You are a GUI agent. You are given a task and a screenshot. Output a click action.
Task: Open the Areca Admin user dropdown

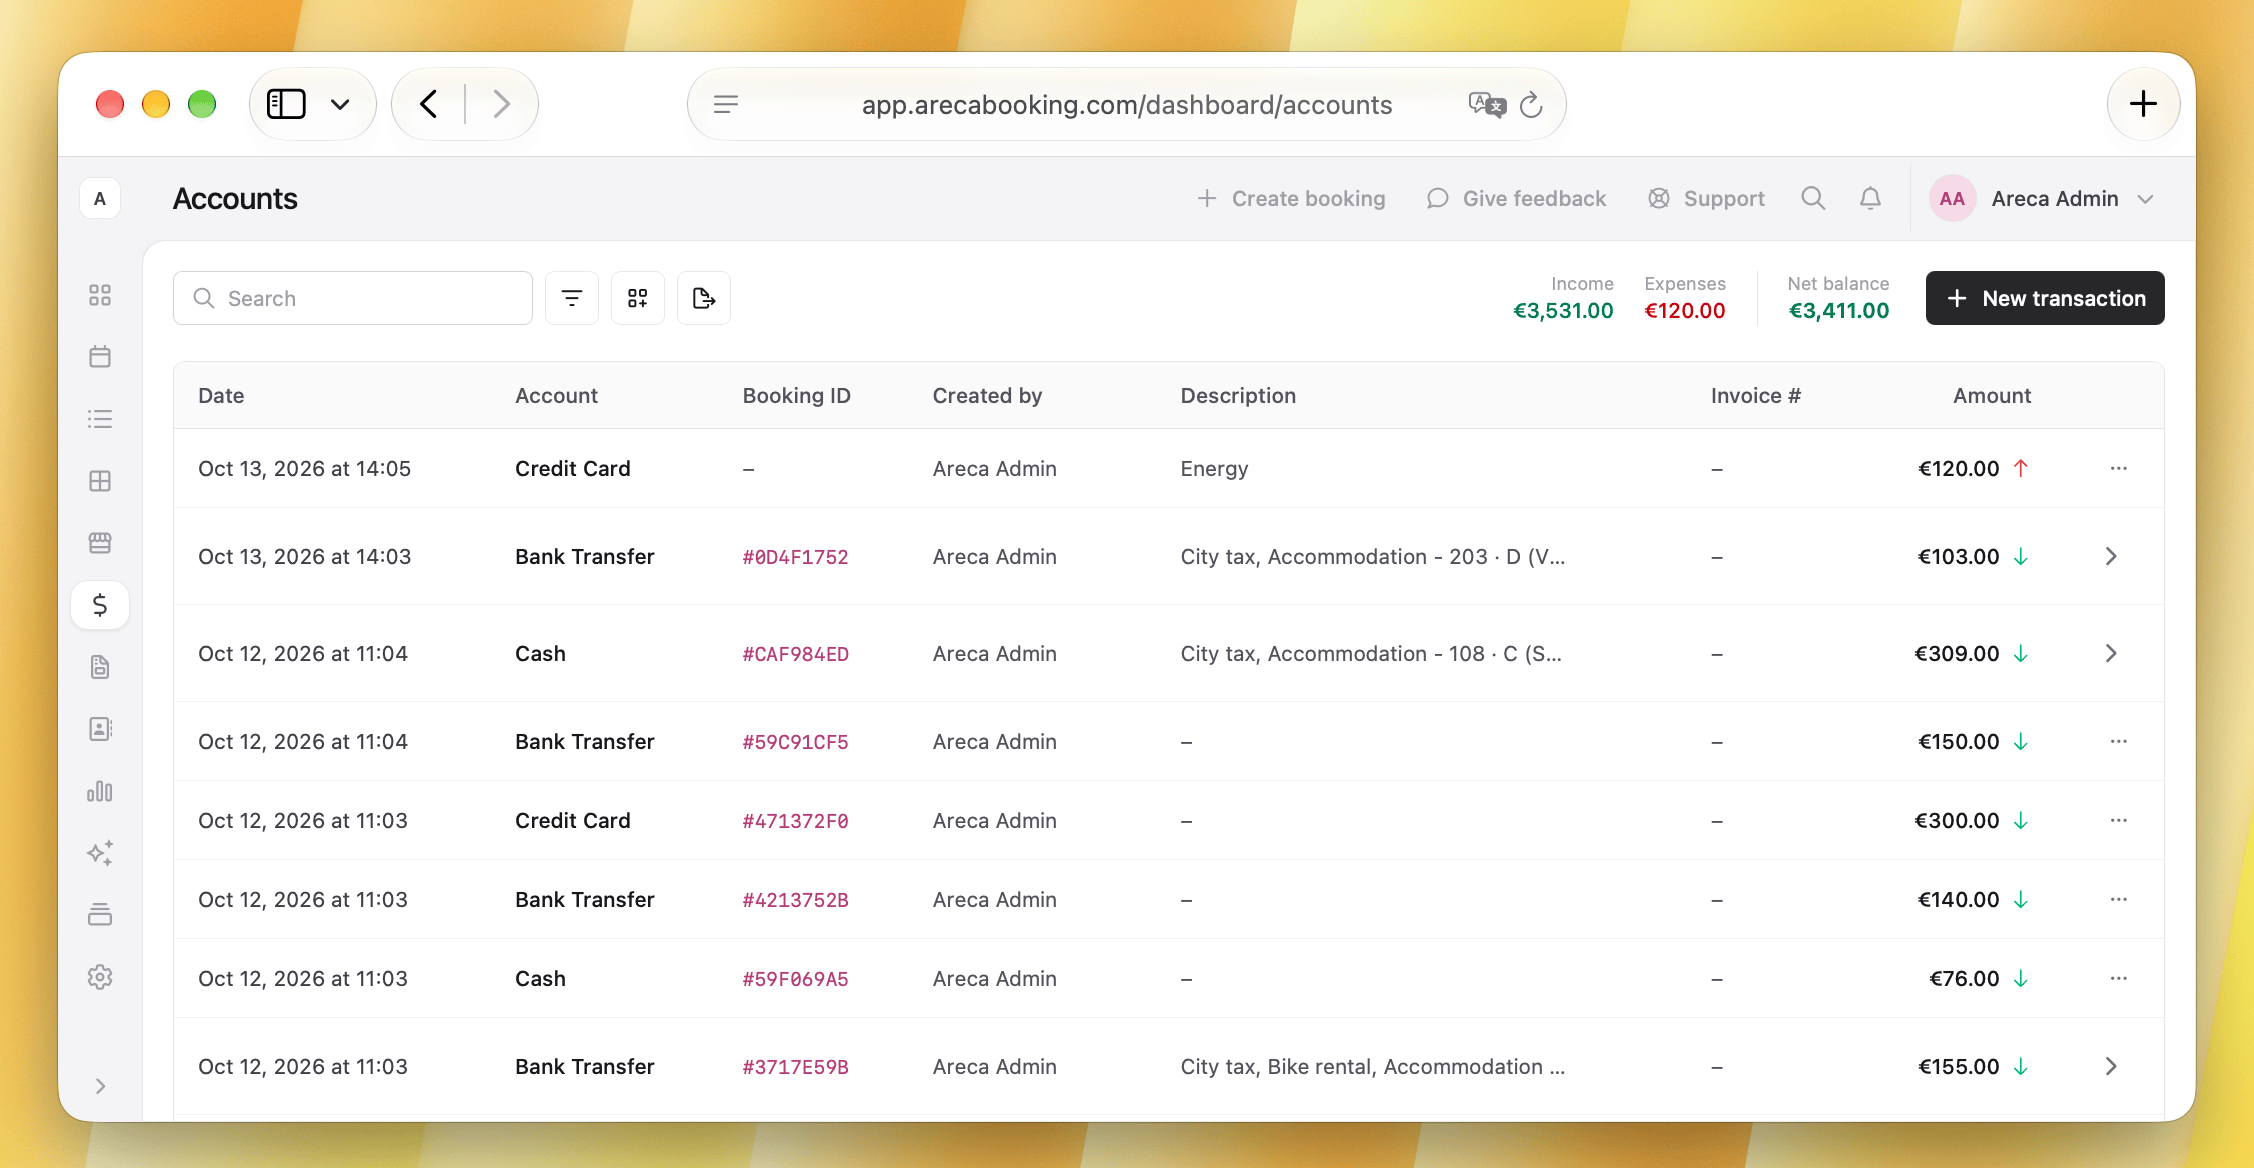tap(2043, 198)
